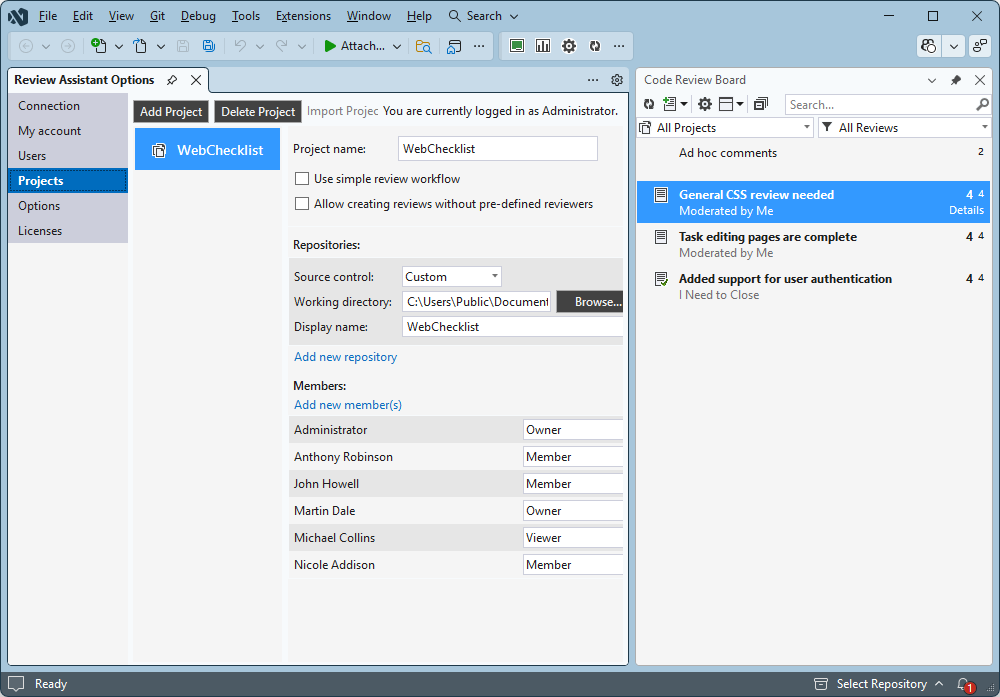This screenshot has height=697, width=1000.
Task: Click the Project name input field
Action: [497, 149]
